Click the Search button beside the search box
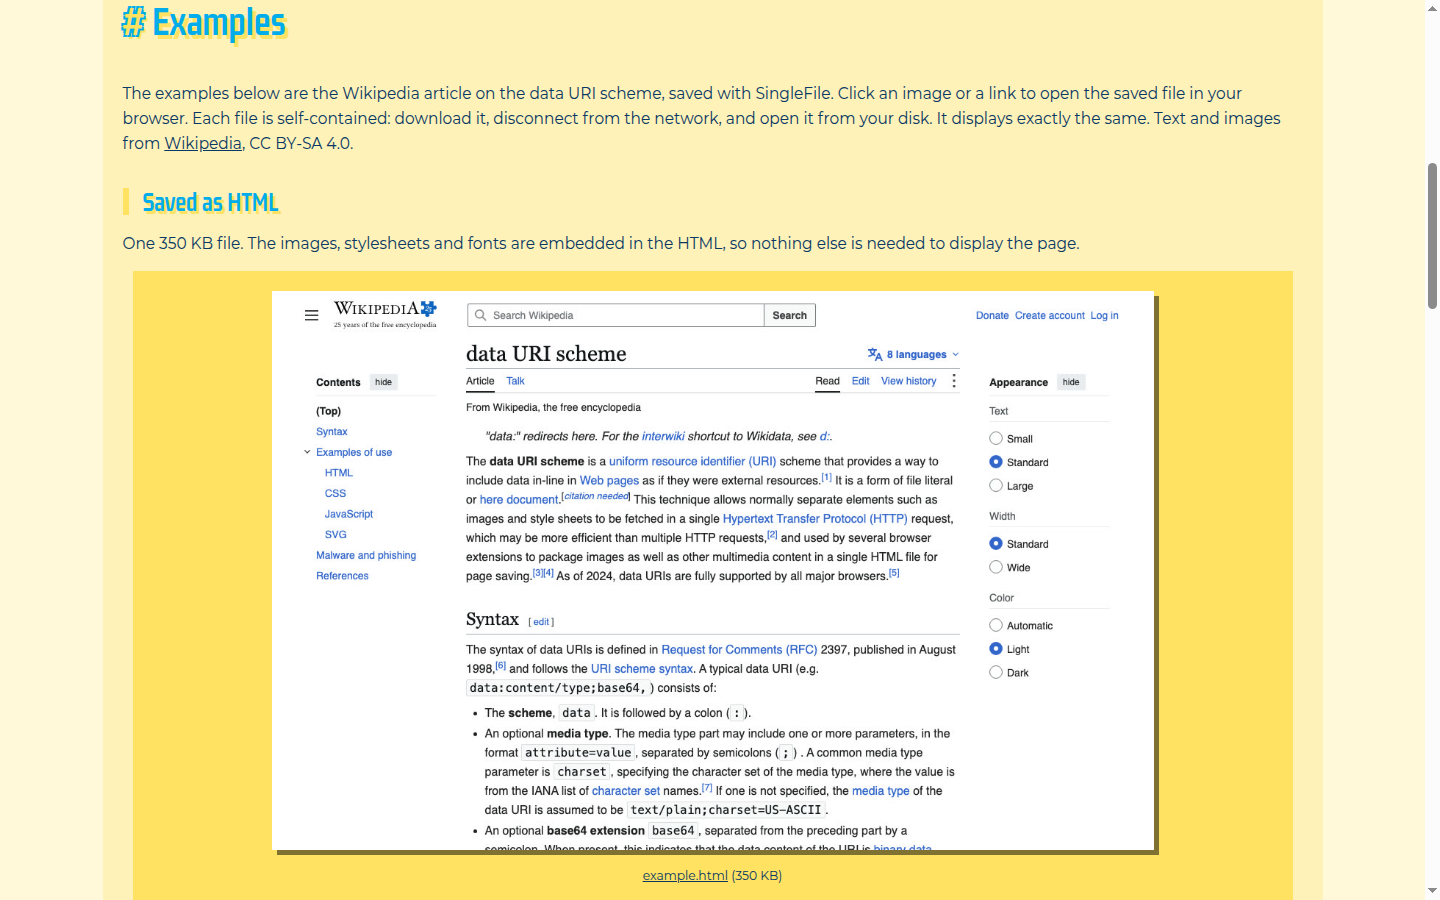 (x=790, y=315)
